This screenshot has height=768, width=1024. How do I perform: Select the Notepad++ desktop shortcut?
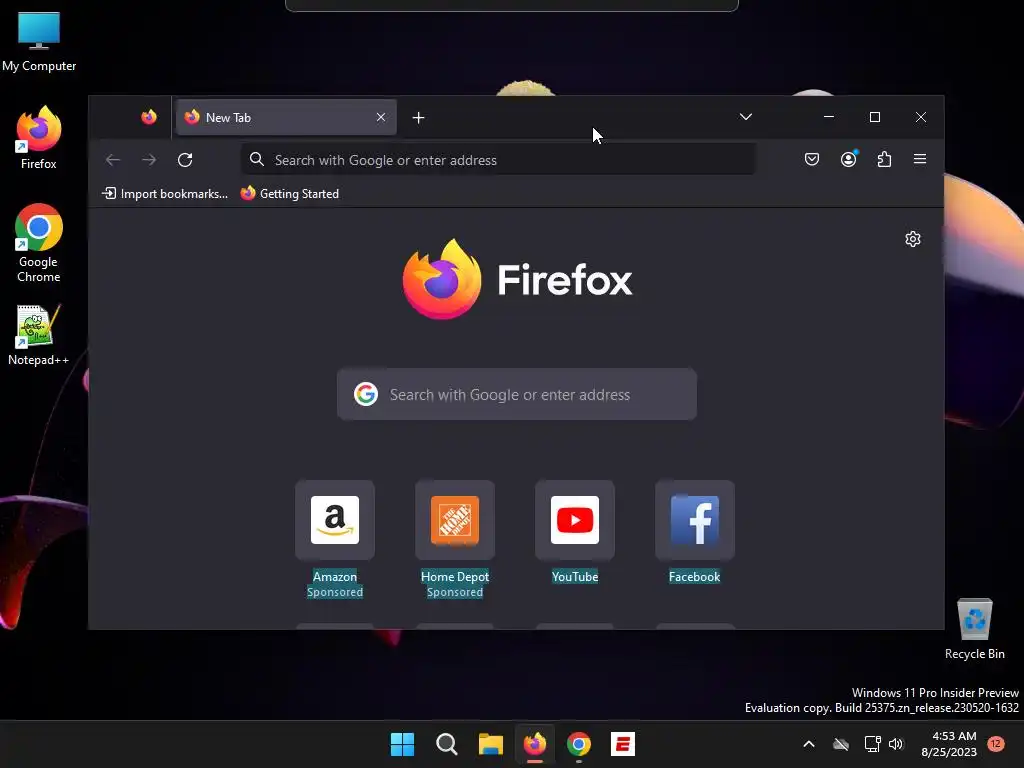click(39, 334)
